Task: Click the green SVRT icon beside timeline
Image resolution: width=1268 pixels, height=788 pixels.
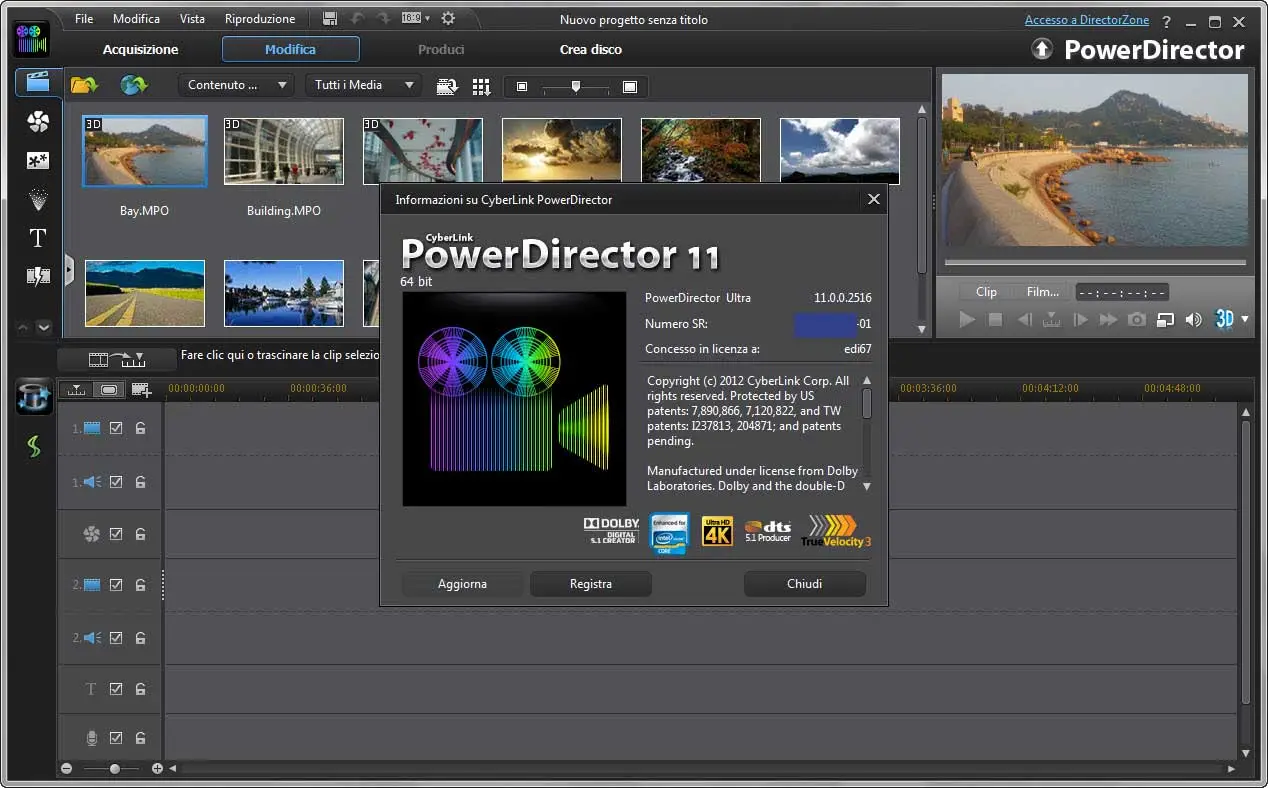Action: pos(34,446)
